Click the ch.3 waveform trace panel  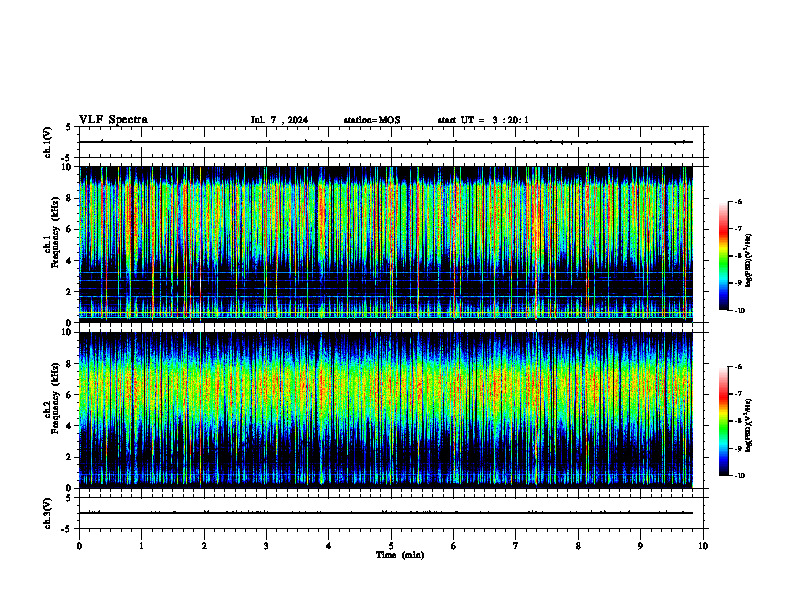click(x=391, y=513)
